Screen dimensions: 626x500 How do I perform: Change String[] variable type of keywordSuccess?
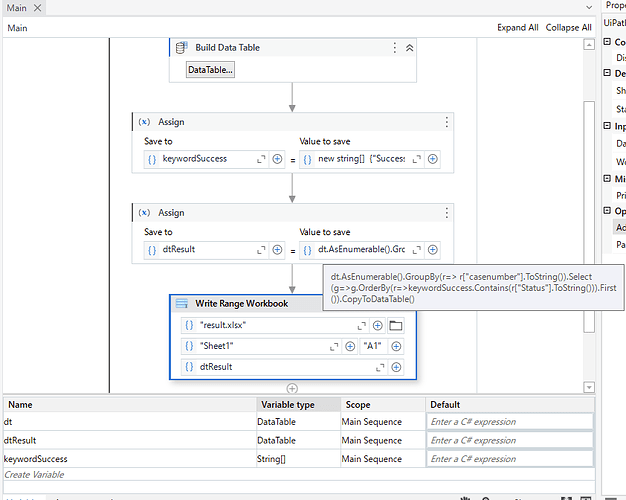pos(298,459)
